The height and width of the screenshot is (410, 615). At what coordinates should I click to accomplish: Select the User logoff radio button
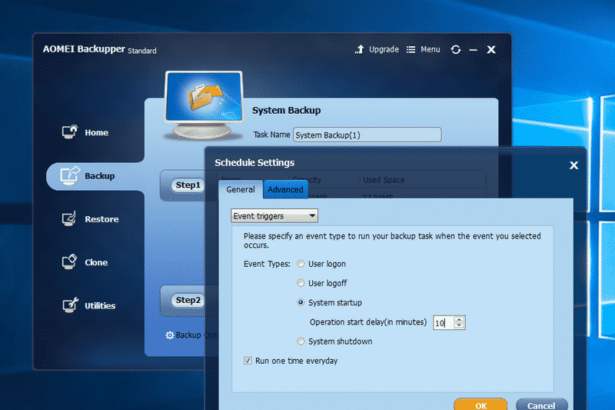pos(300,283)
